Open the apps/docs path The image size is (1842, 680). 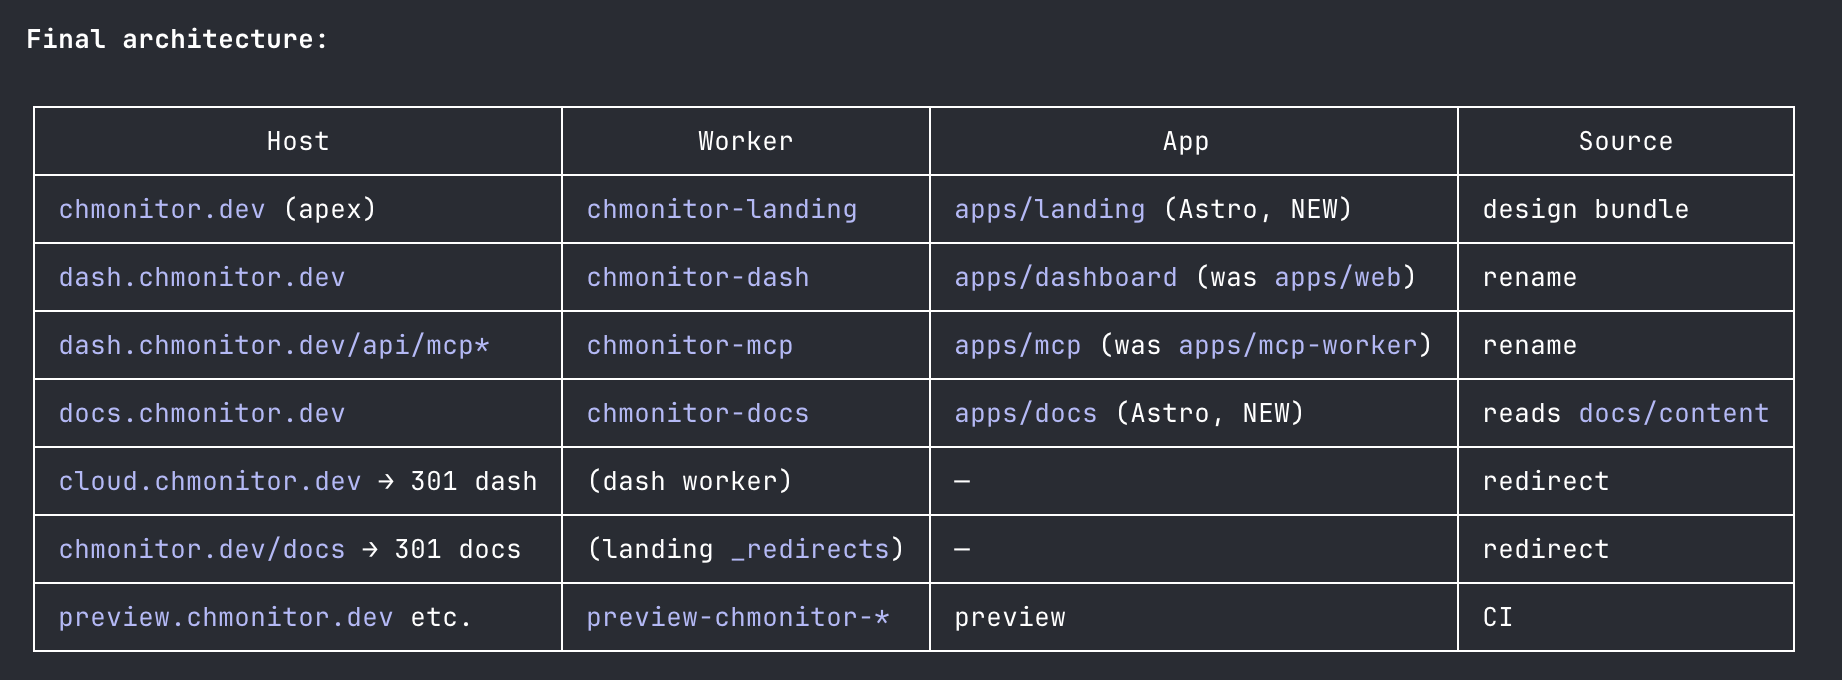pos(1026,413)
